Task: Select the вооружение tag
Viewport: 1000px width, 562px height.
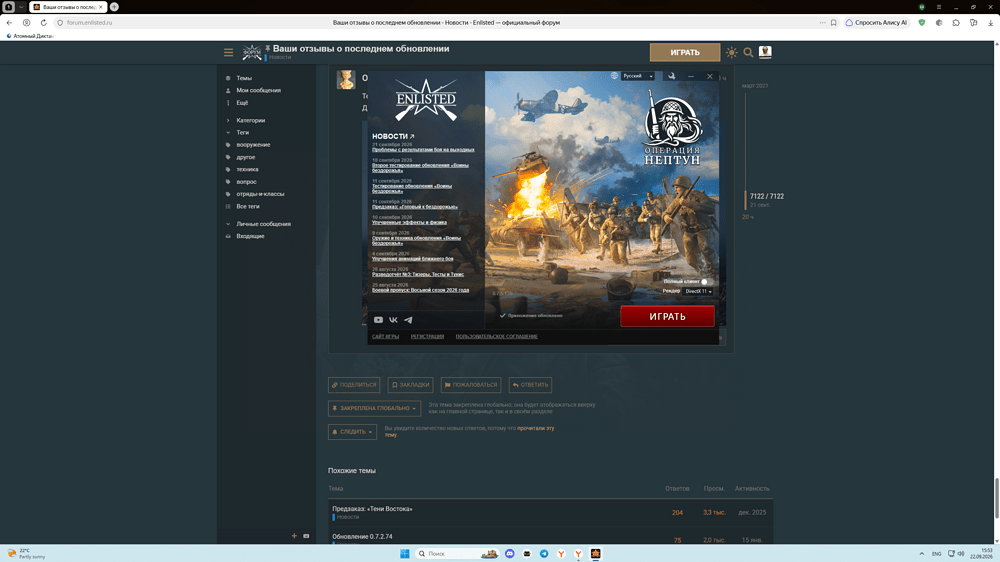Action: tap(253, 145)
